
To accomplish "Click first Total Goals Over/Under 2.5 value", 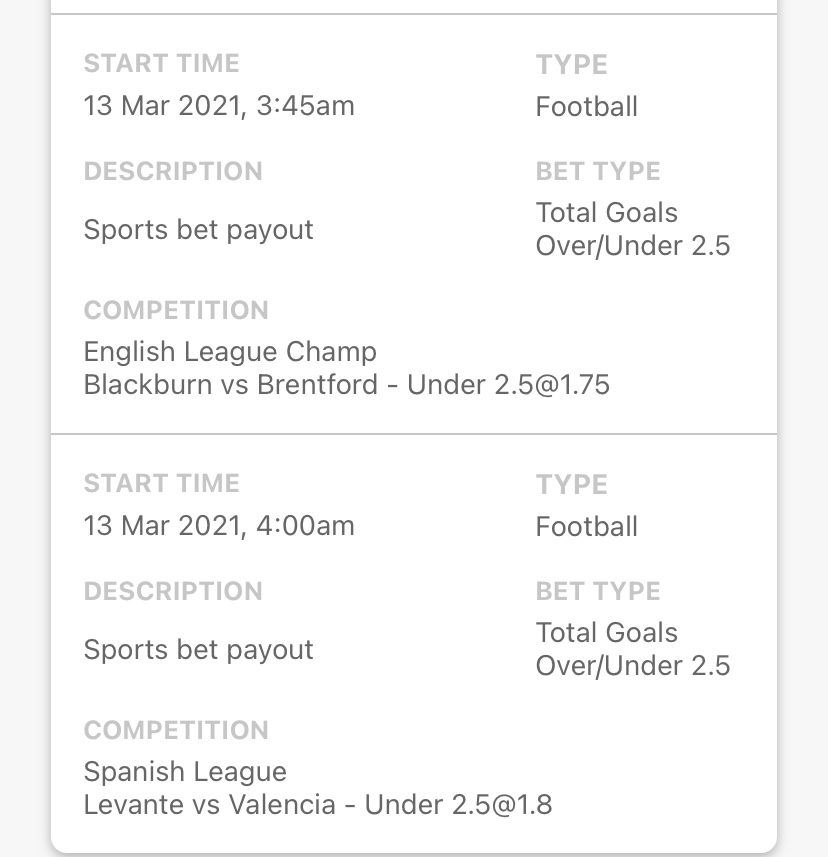I will pos(633,229).
